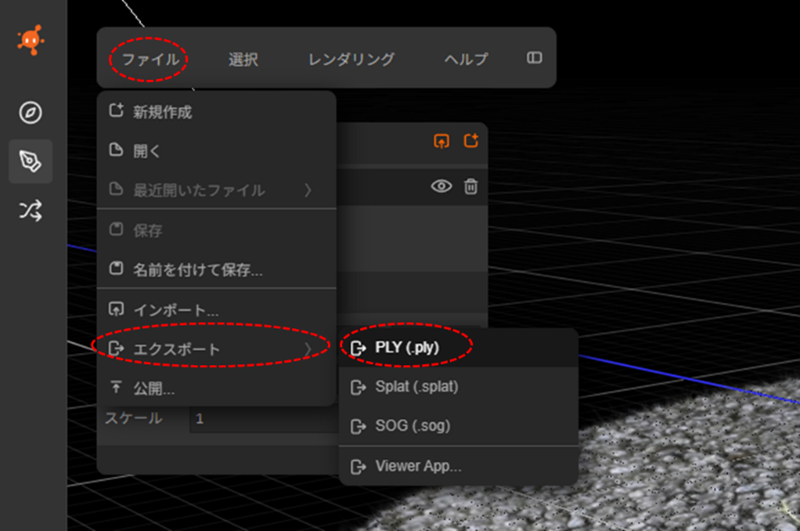The height and width of the screenshot is (531, 800).
Task: Toggle splat visibility with the eye icon
Action: (x=441, y=186)
